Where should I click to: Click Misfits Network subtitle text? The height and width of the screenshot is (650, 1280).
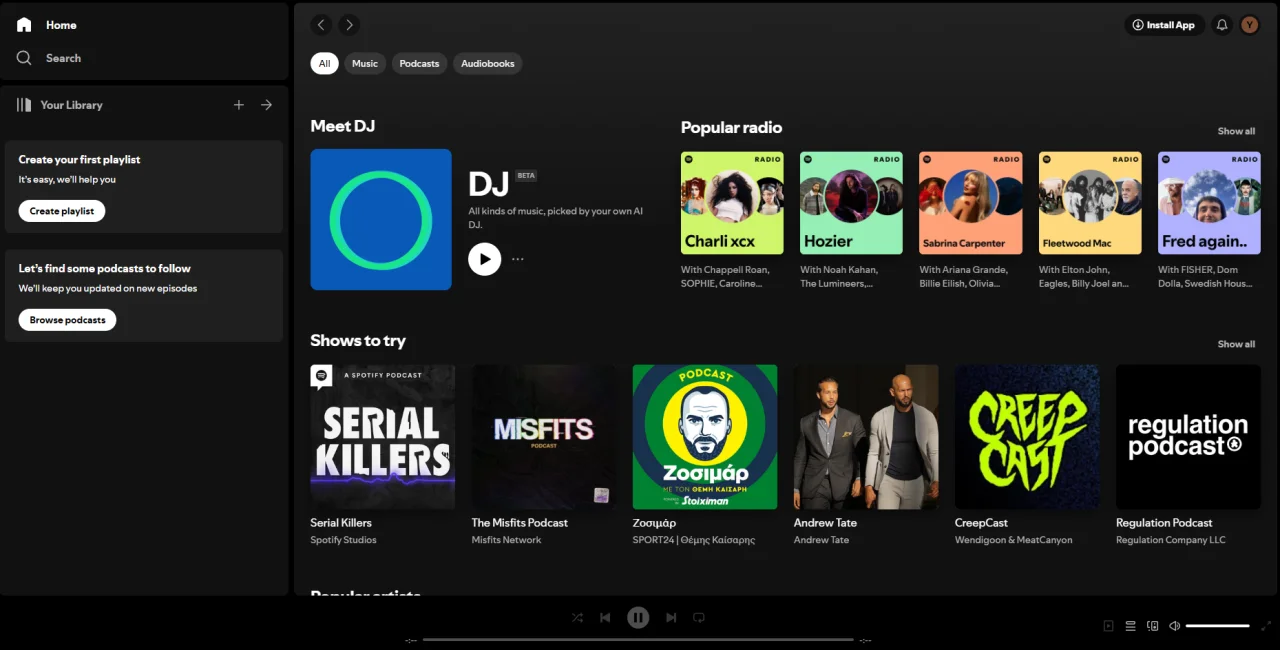506,540
